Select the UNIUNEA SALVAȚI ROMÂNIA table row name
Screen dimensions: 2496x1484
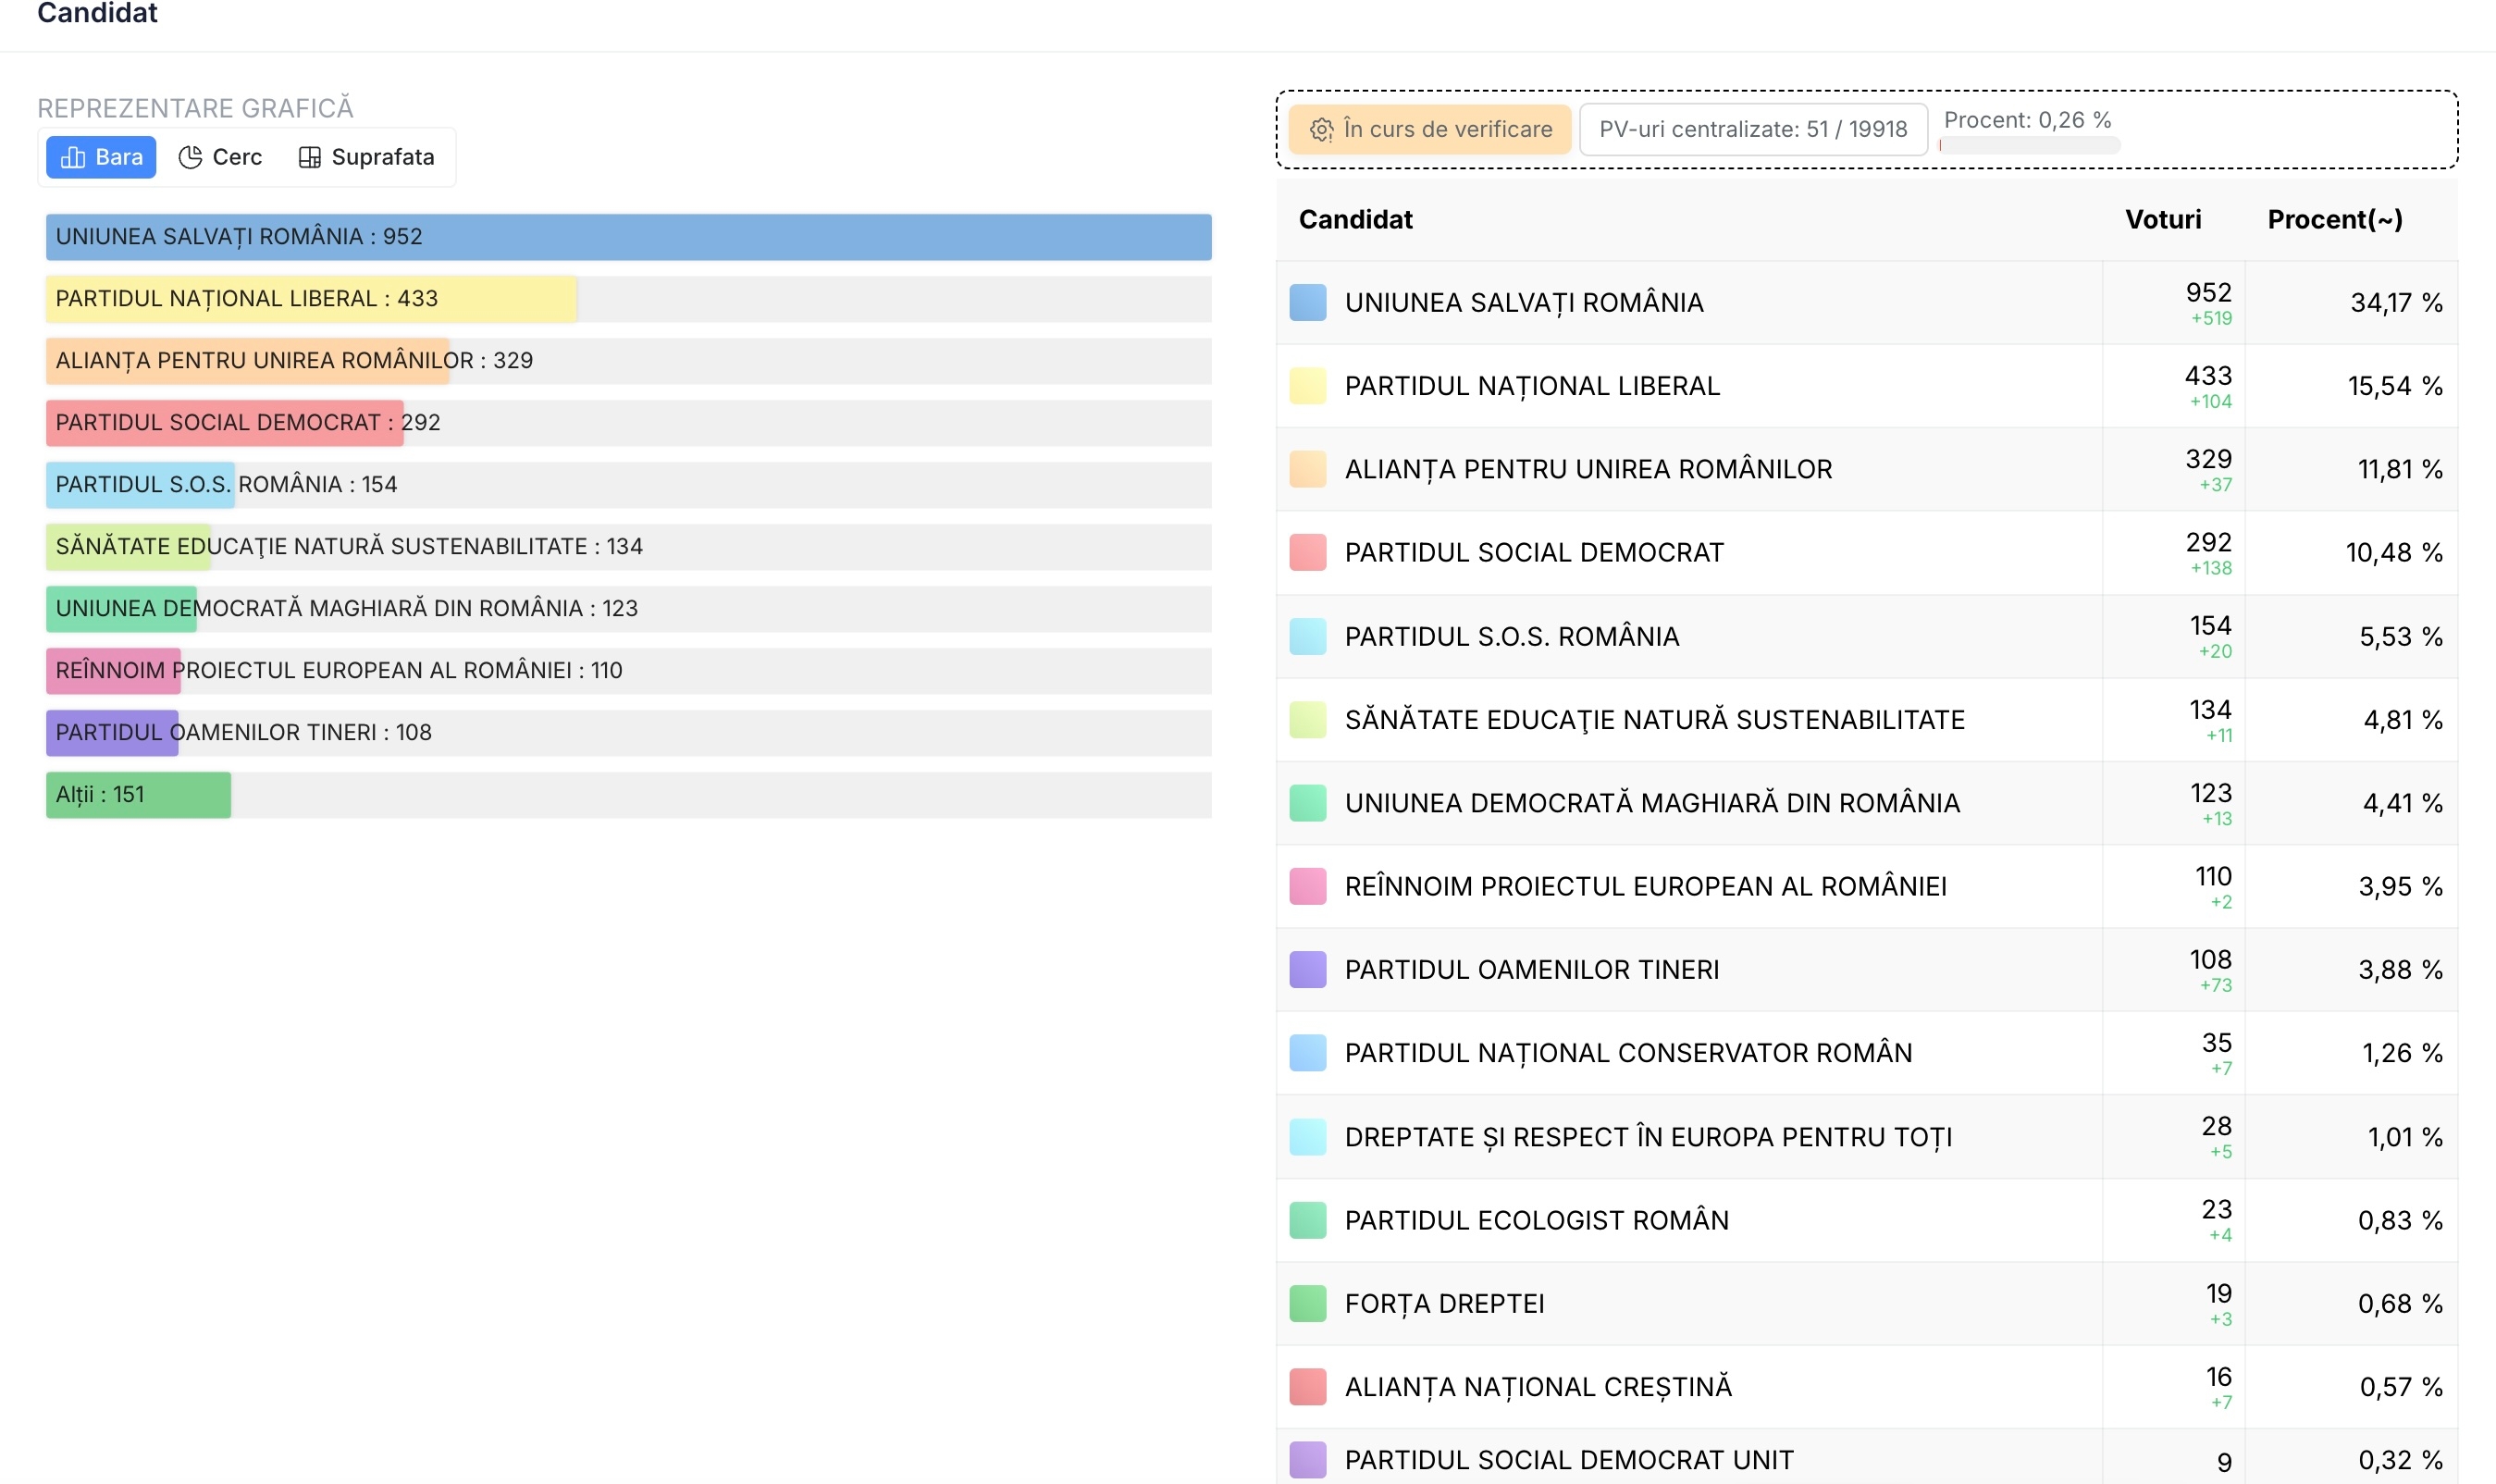click(x=1523, y=303)
